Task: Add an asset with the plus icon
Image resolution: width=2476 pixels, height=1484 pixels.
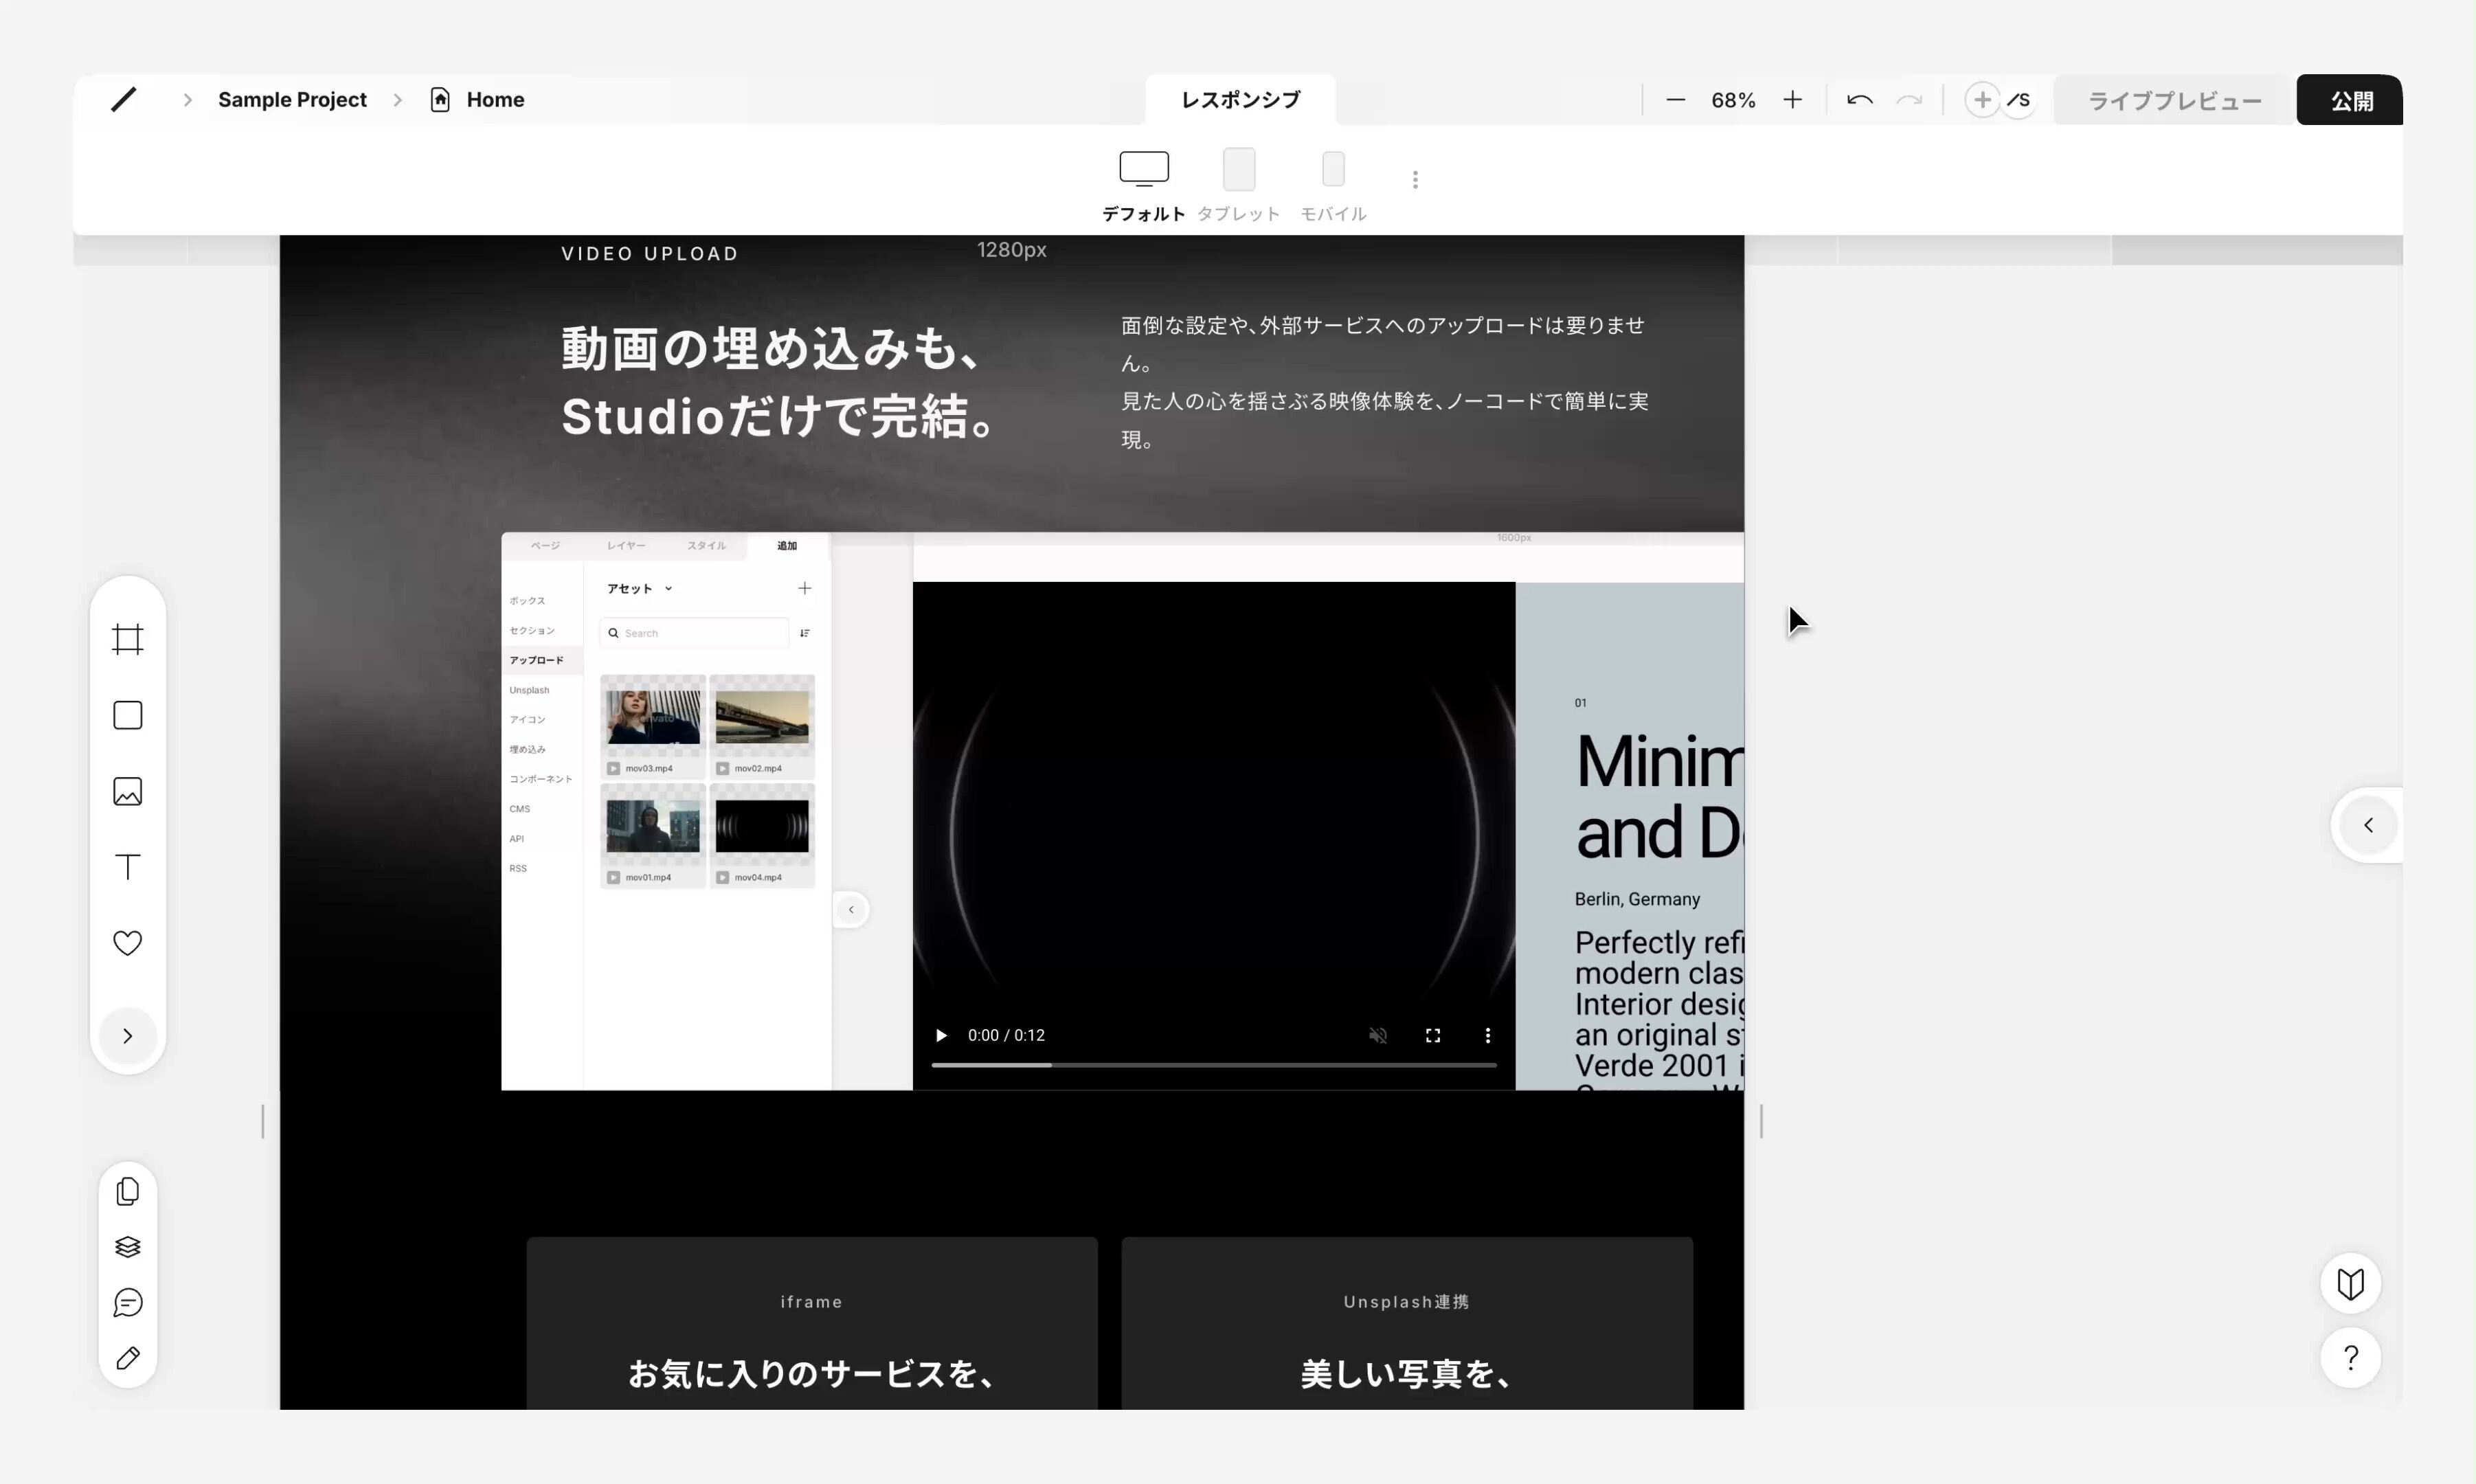Action: [804, 588]
